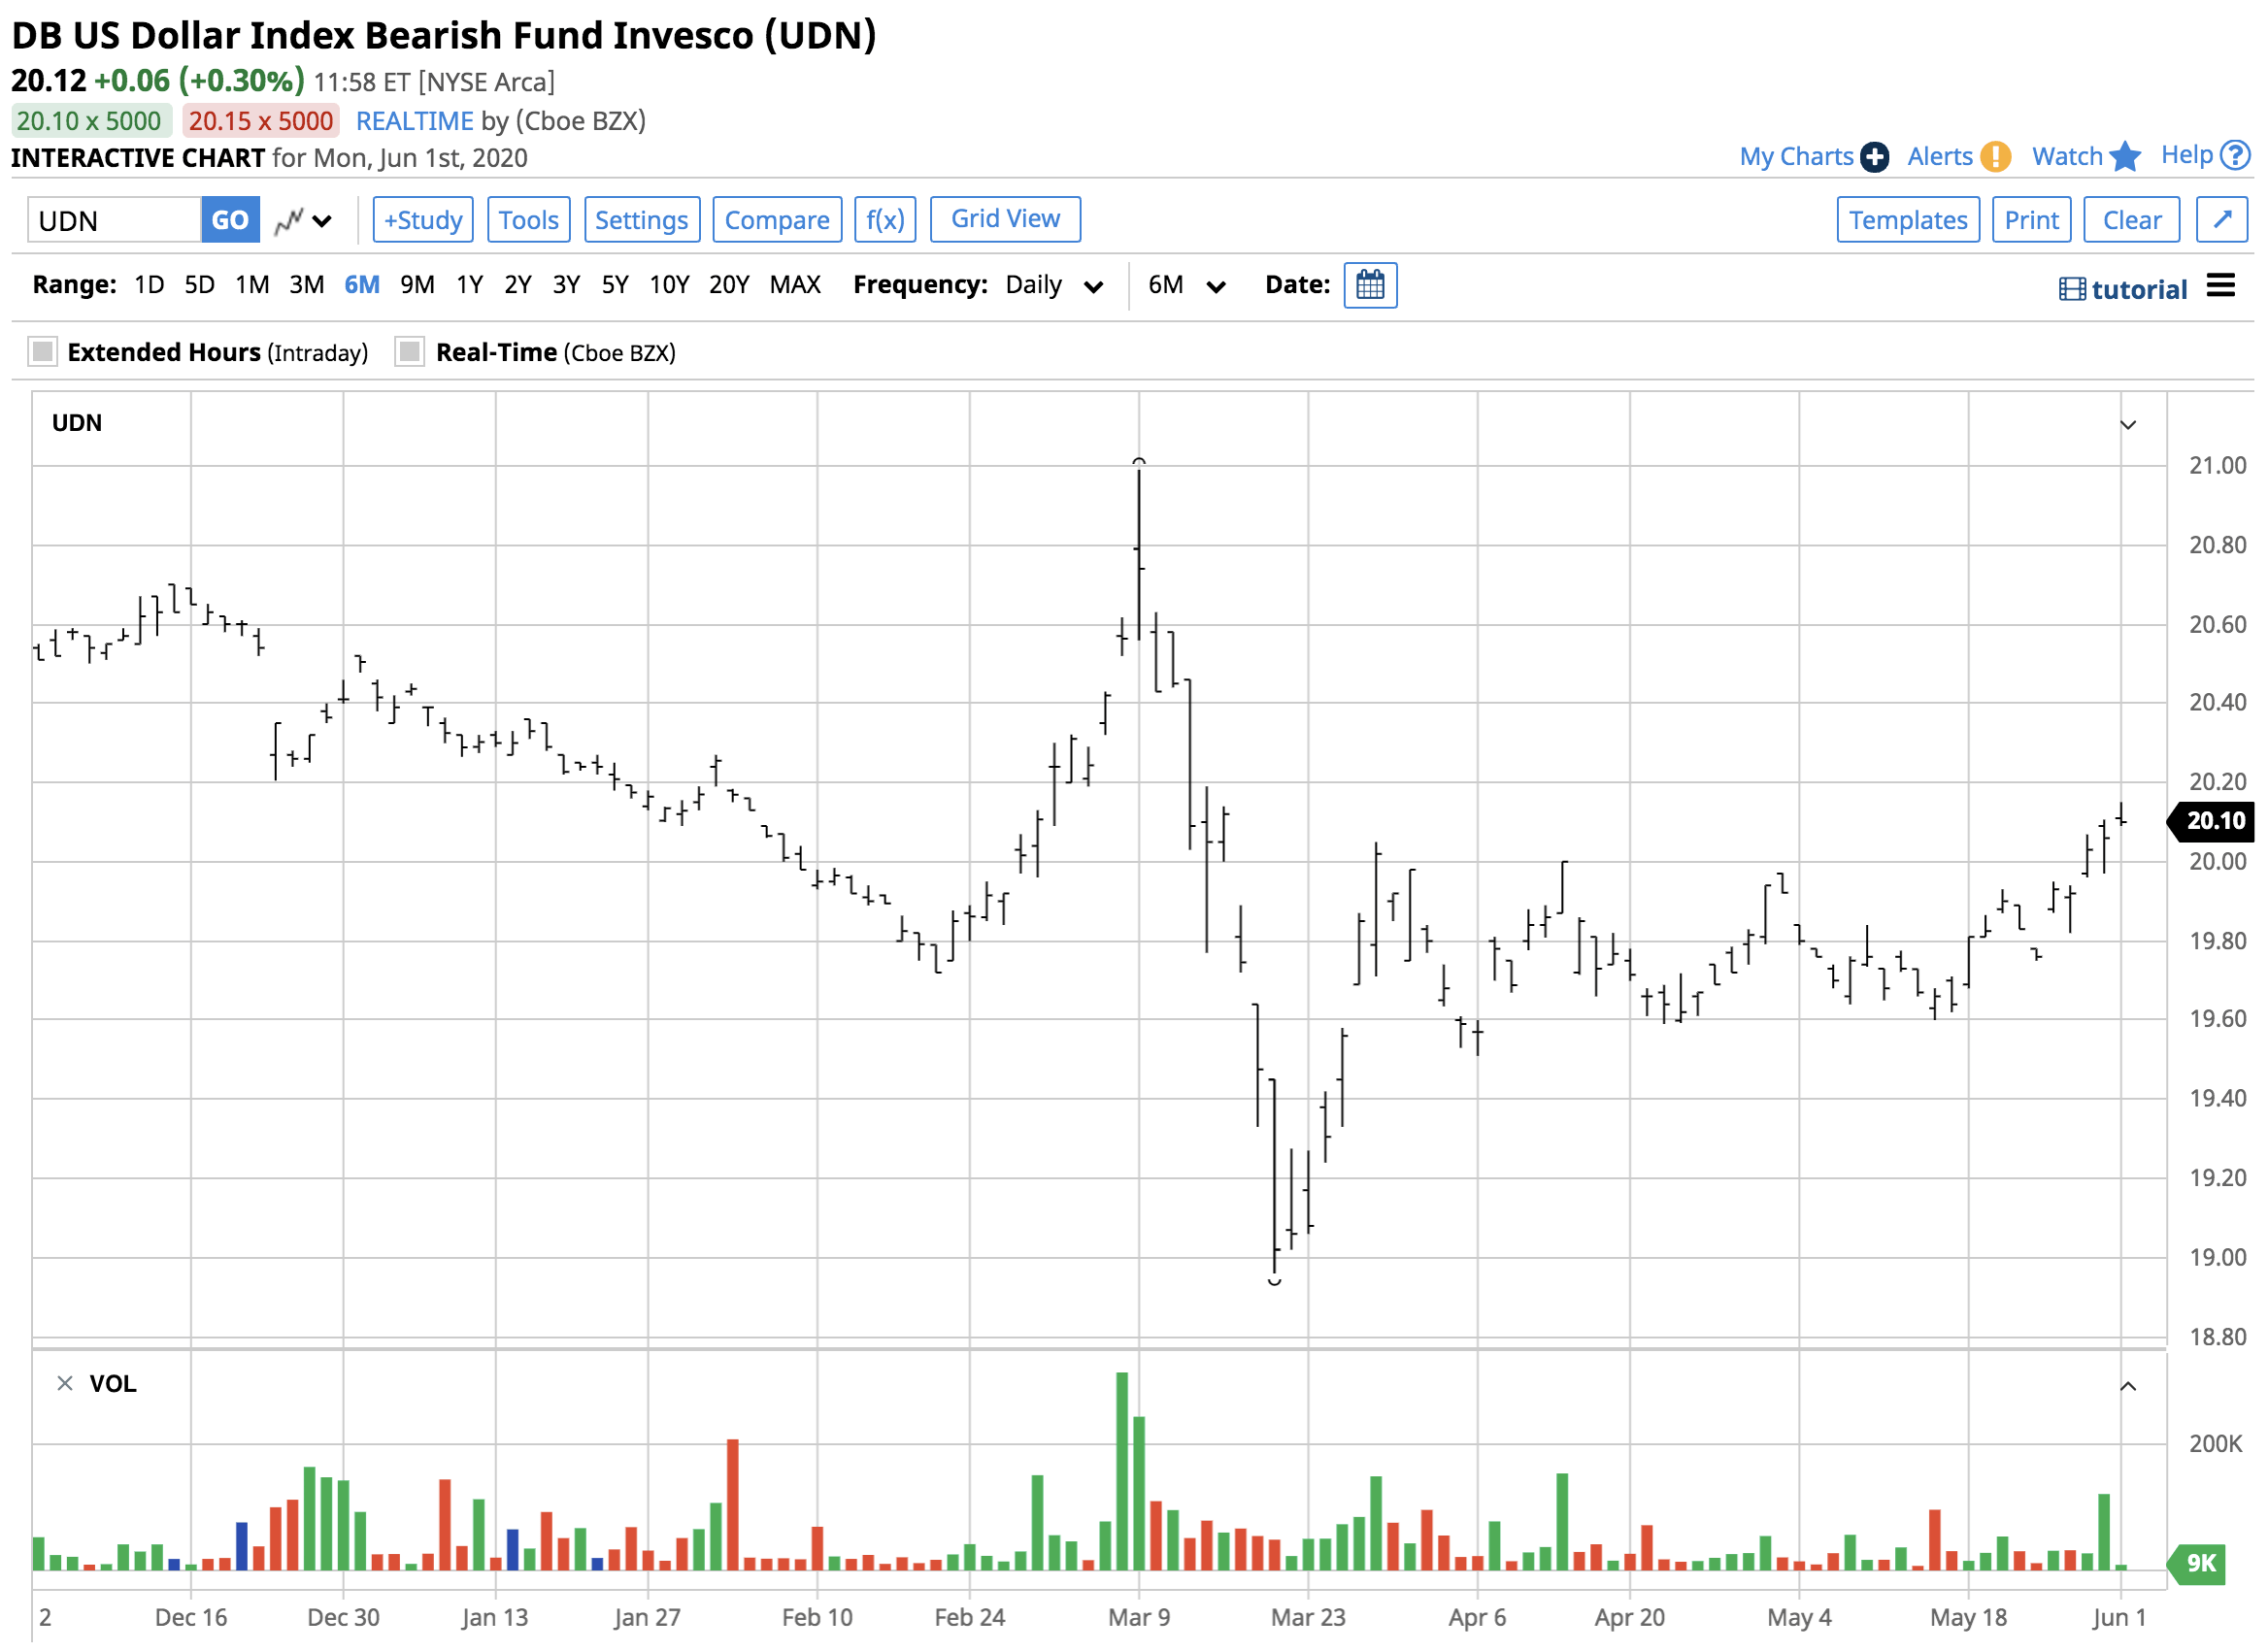The image size is (2268, 1652).
Task: Enable the Extended Hours checkbox
Action: pyautogui.click(x=42, y=352)
